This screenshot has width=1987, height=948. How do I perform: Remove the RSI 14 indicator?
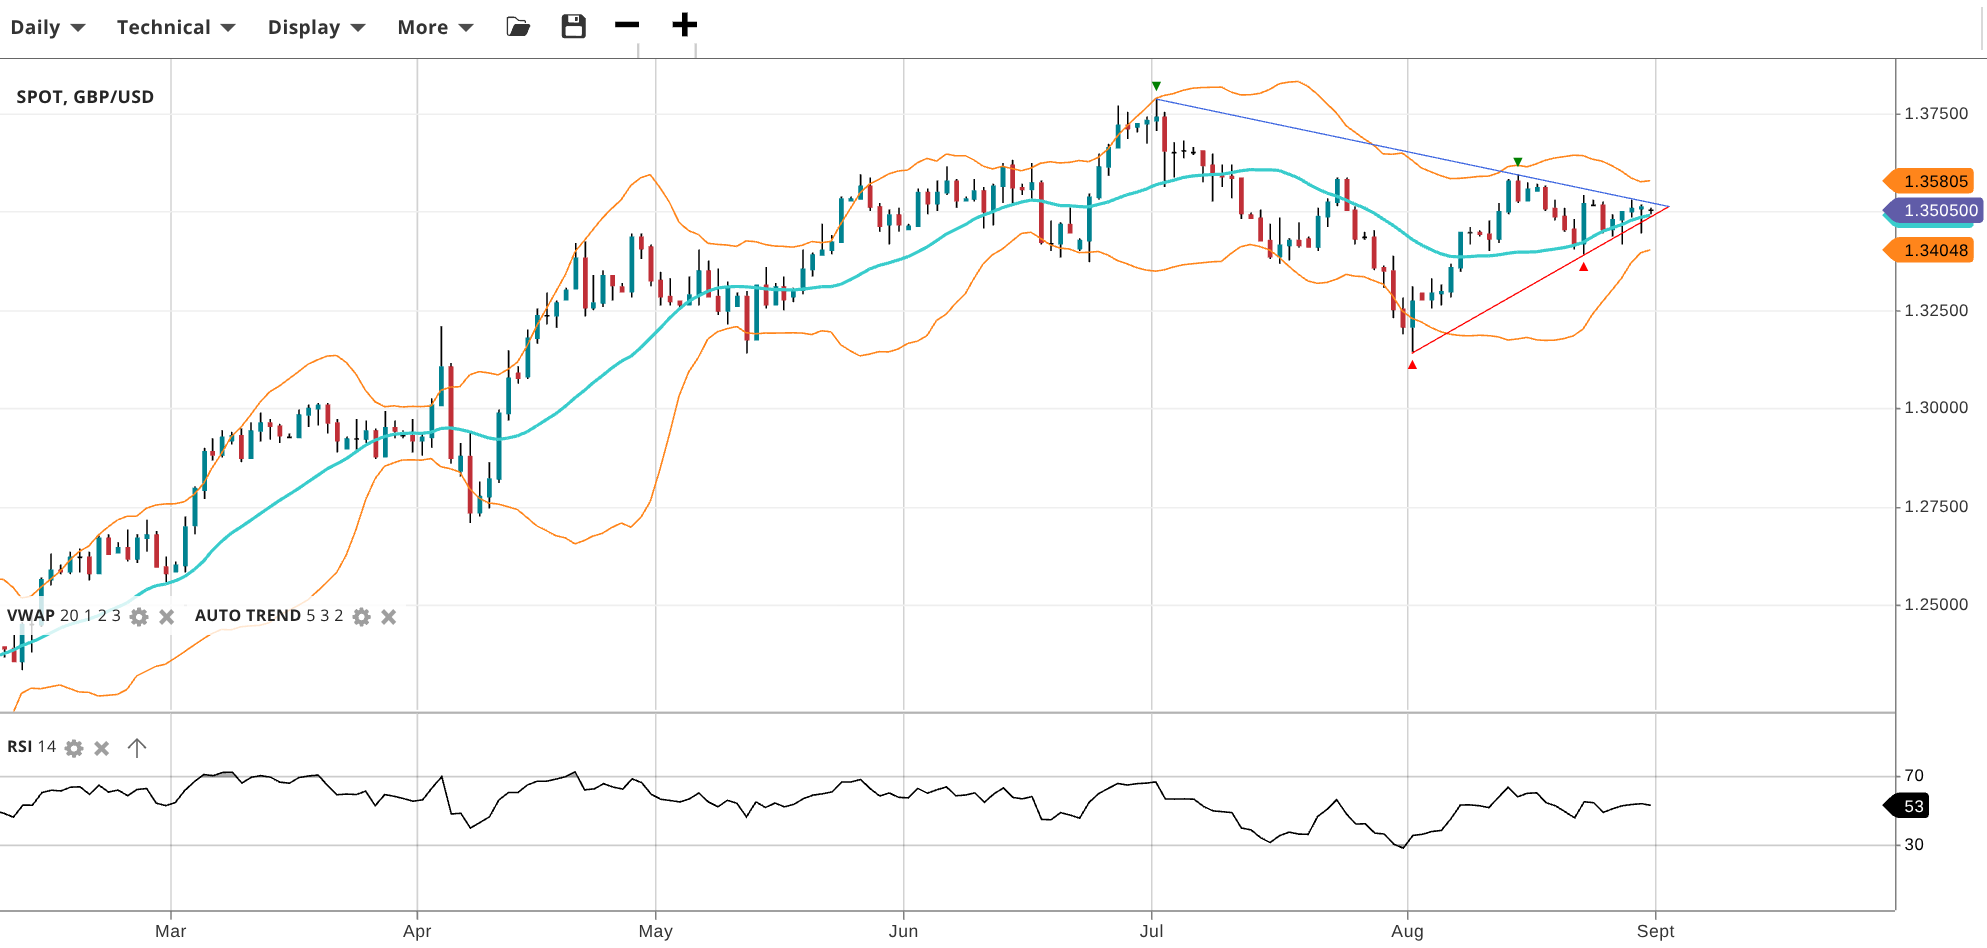click(102, 748)
